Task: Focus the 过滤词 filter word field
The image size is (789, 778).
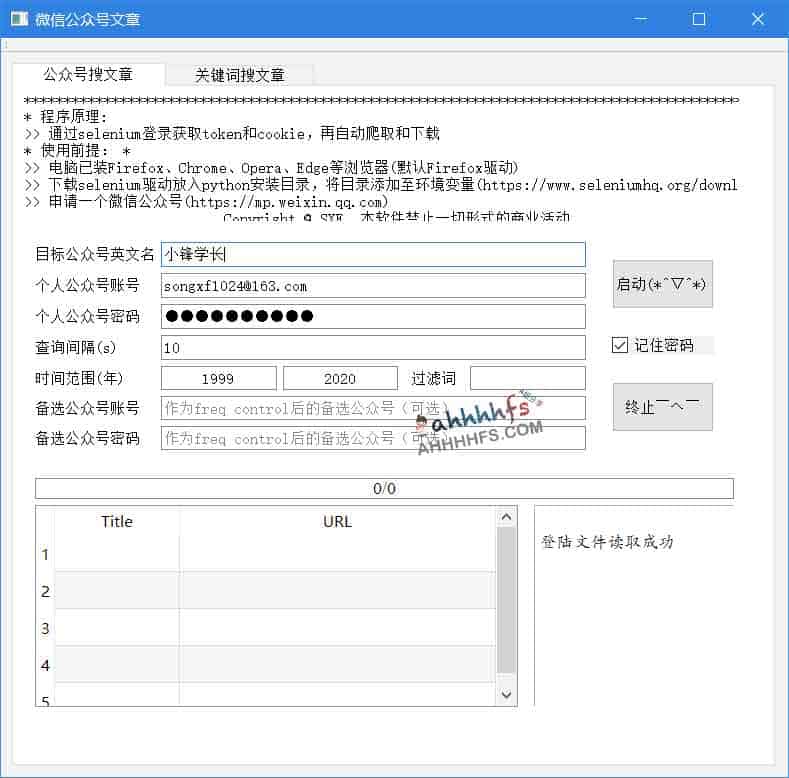Action: pyautogui.click(x=527, y=379)
